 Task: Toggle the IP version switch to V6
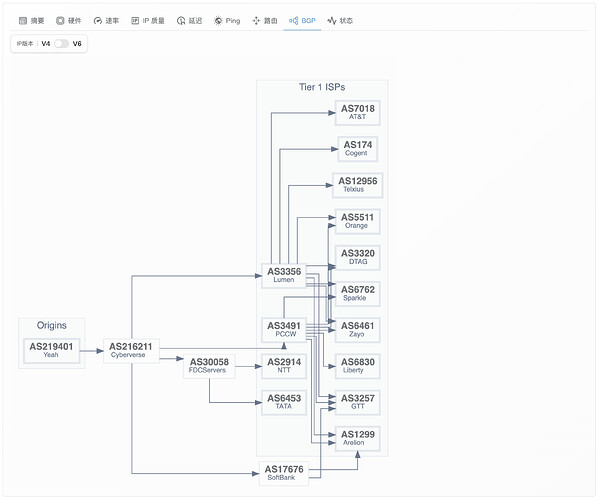[61, 44]
